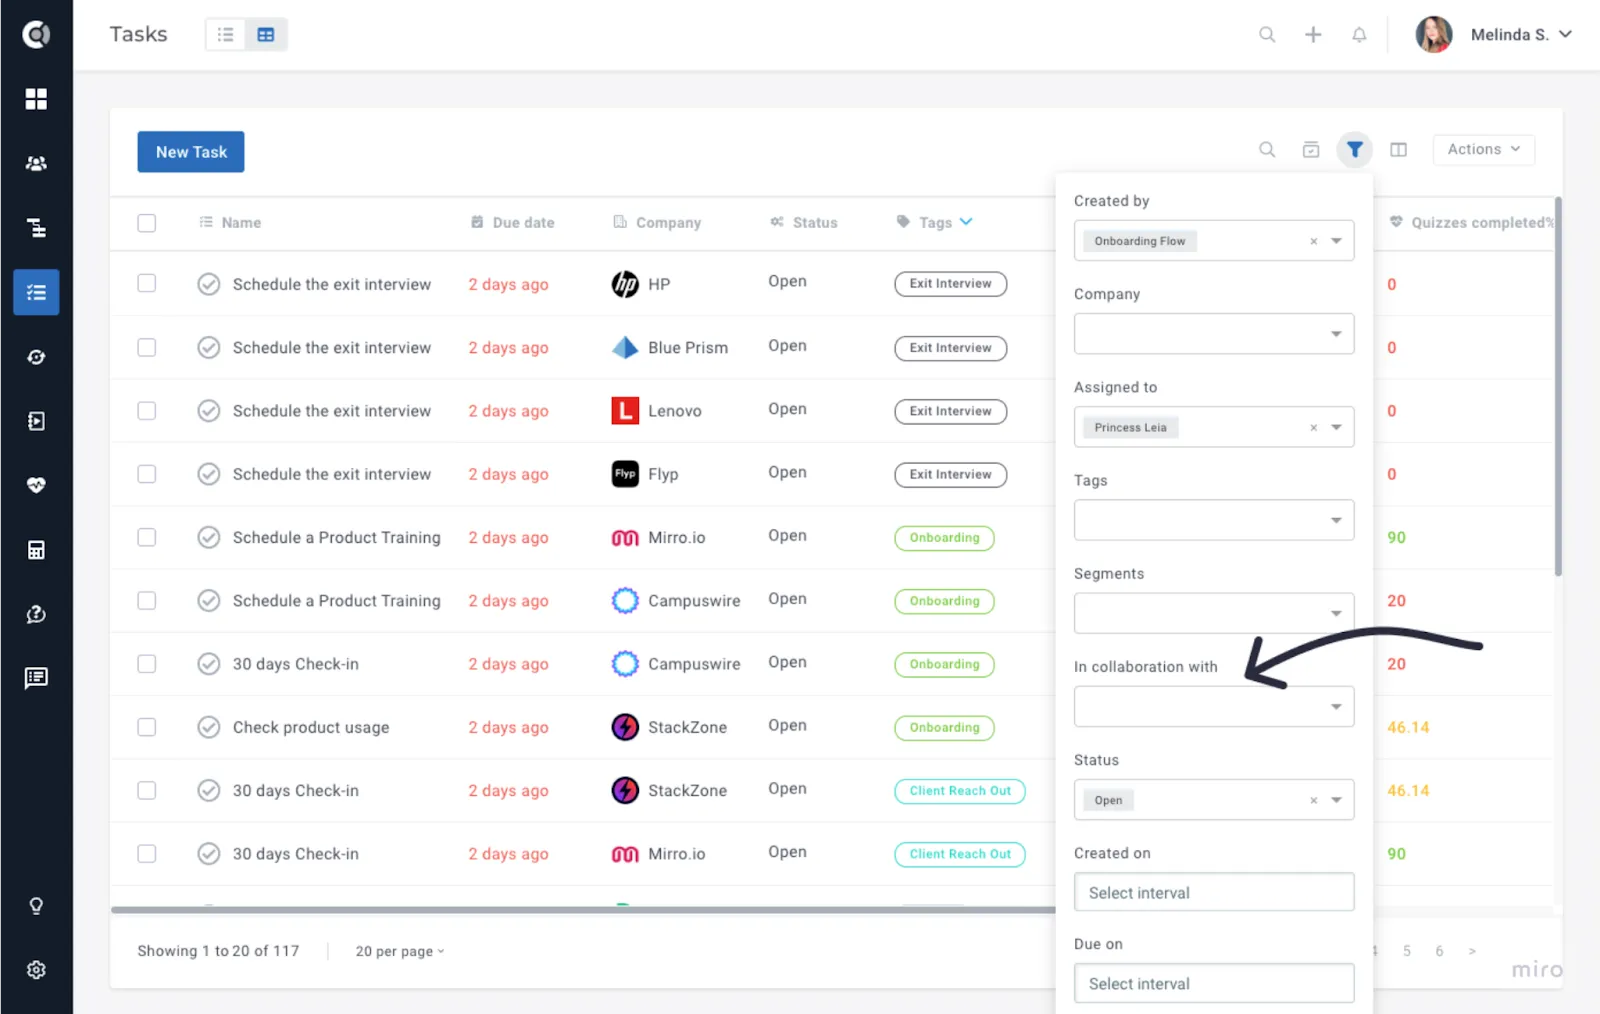Open the calendar view icon in table toolbar
This screenshot has width=1600, height=1014.
point(1311,149)
